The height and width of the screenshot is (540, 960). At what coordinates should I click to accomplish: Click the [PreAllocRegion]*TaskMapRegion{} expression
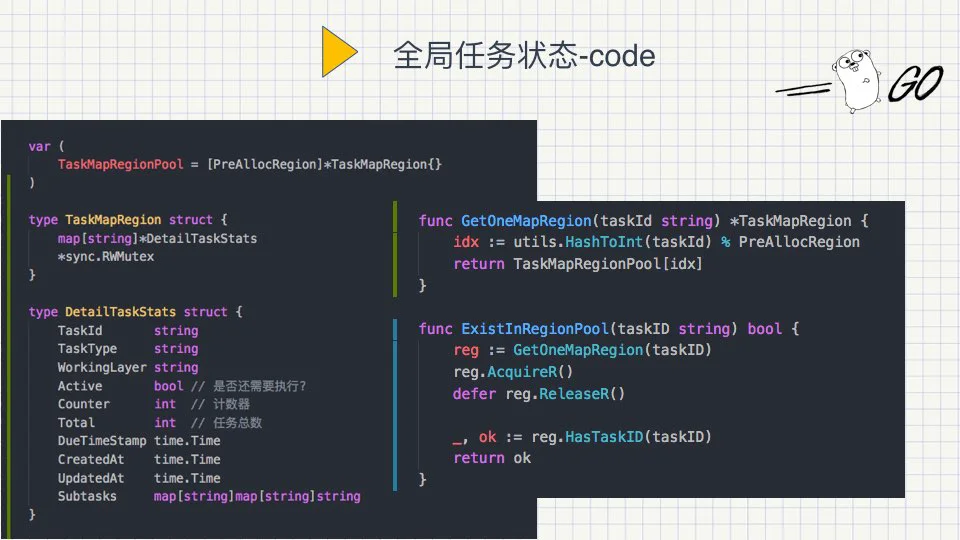pyautogui.click(x=324, y=164)
